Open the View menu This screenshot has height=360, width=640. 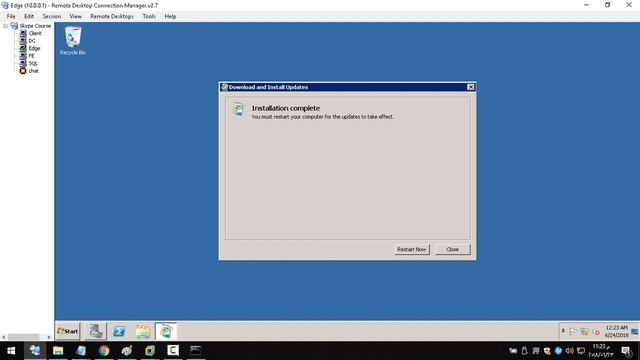pyautogui.click(x=76, y=16)
